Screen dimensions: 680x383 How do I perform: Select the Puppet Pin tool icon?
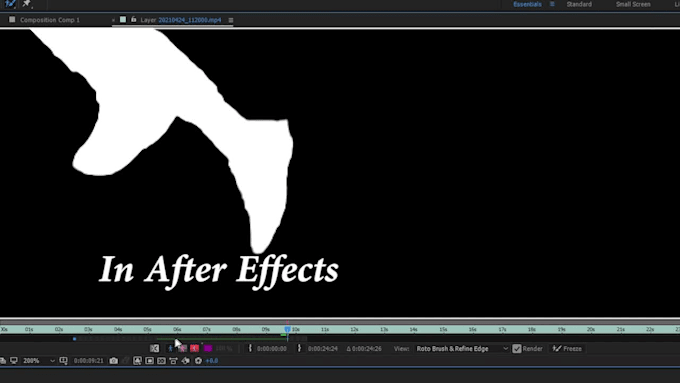27,4
